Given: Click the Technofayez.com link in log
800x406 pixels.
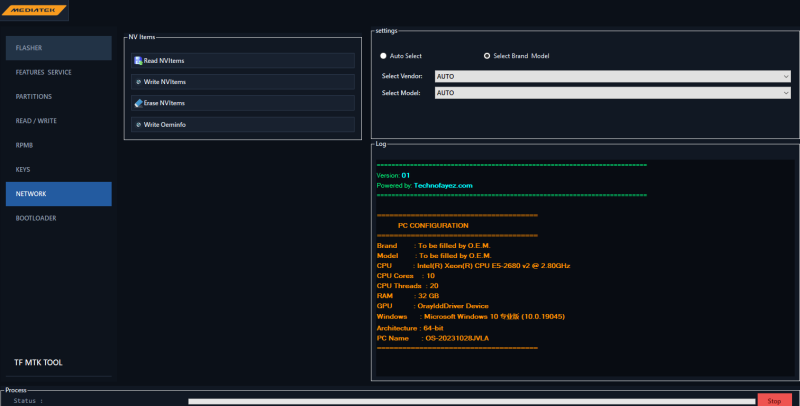Looking at the screenshot, I should tap(443, 186).
